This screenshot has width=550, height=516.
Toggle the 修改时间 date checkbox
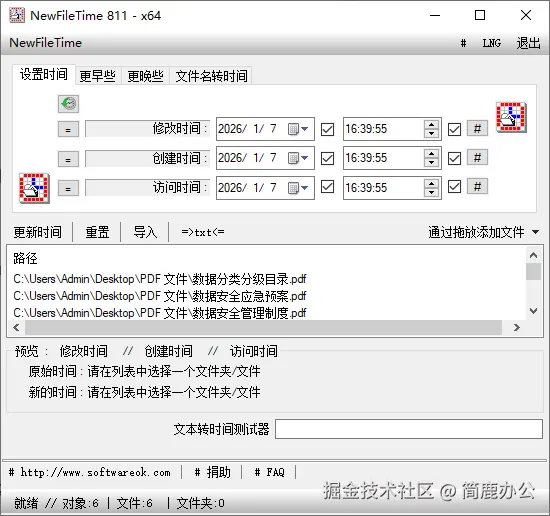coord(327,129)
